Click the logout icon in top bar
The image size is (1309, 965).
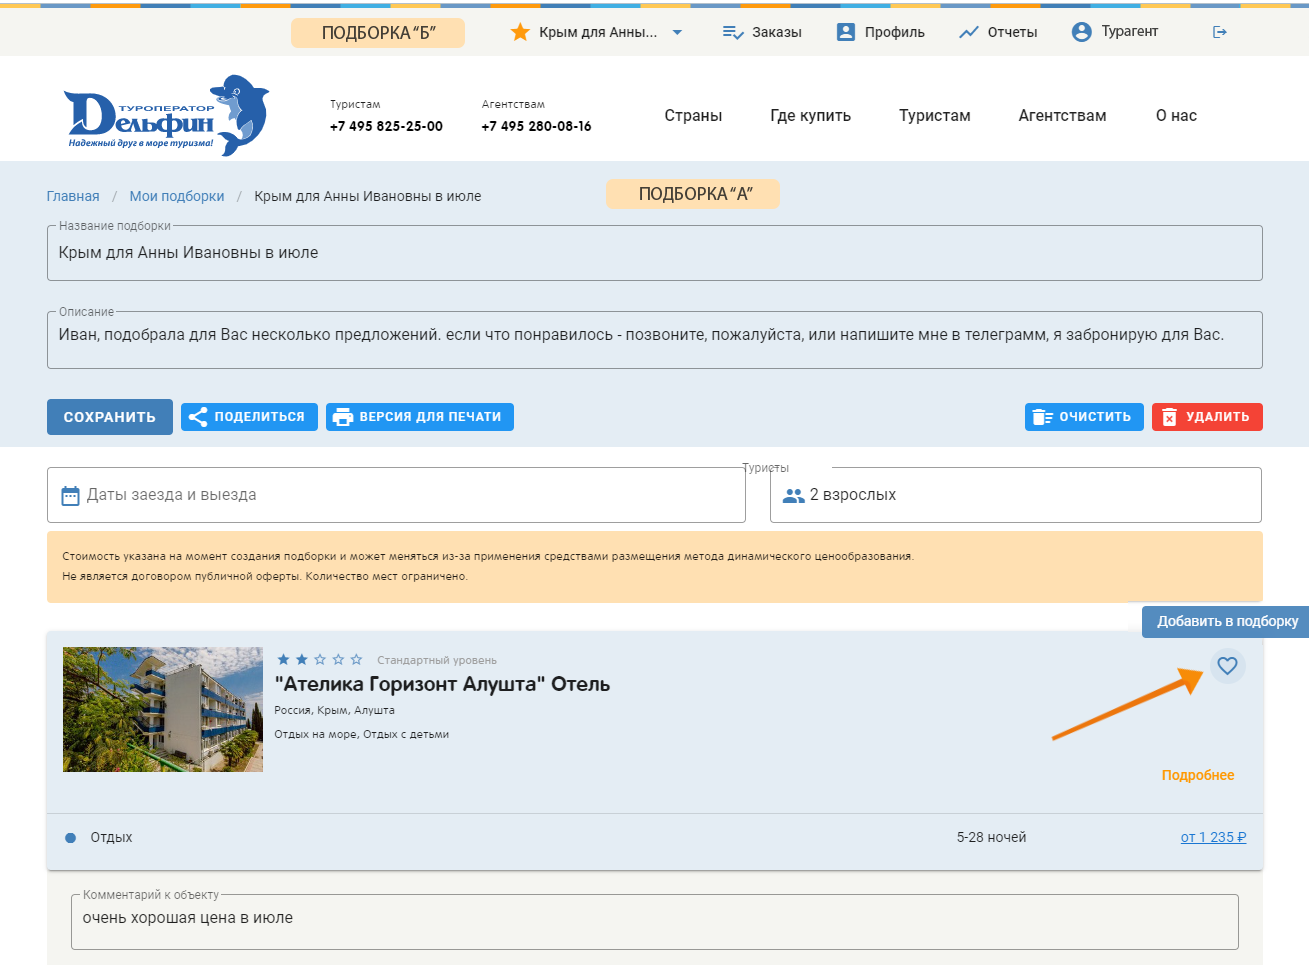pos(1219,32)
